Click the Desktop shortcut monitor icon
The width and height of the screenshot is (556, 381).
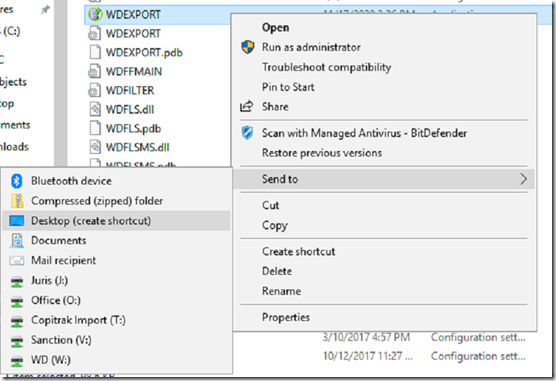17,221
